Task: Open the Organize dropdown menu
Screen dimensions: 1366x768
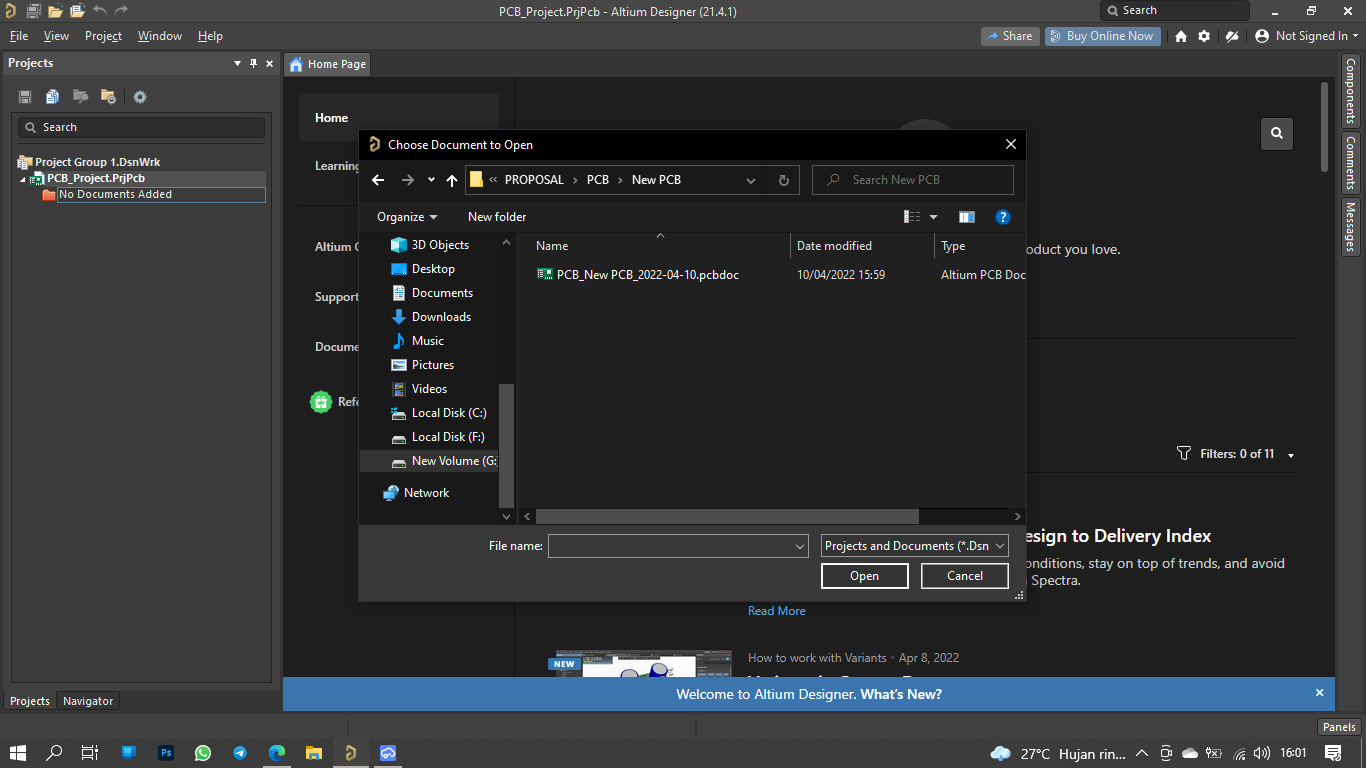Action: 407,217
